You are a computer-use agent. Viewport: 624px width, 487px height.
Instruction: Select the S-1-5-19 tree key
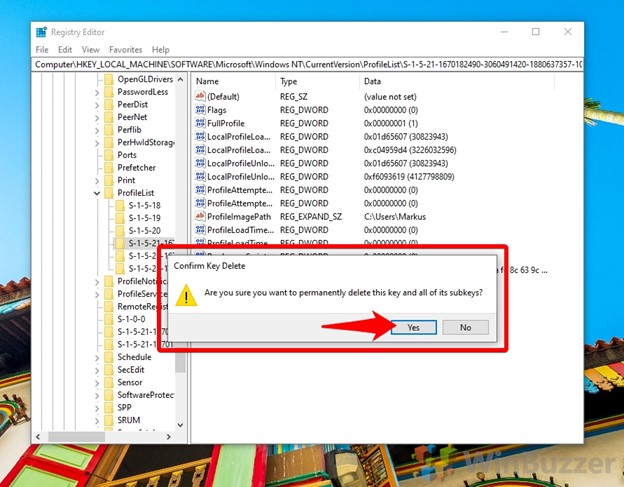point(144,217)
